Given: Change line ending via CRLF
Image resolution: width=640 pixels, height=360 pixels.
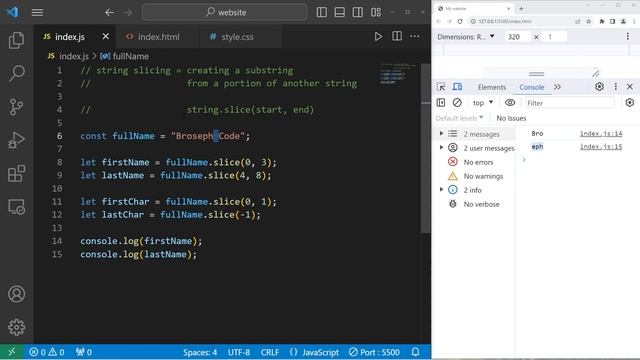Looking at the screenshot, I should pyautogui.click(x=270, y=352).
